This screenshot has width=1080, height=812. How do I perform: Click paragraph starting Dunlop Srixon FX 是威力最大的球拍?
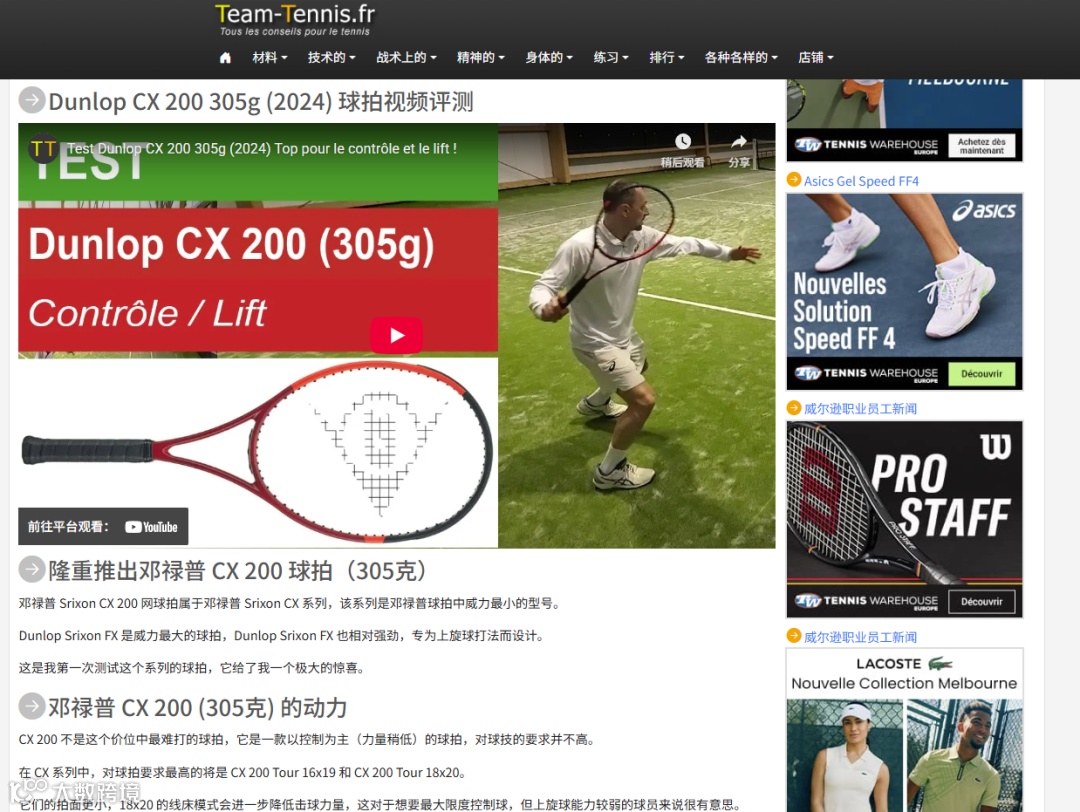click(x=281, y=636)
